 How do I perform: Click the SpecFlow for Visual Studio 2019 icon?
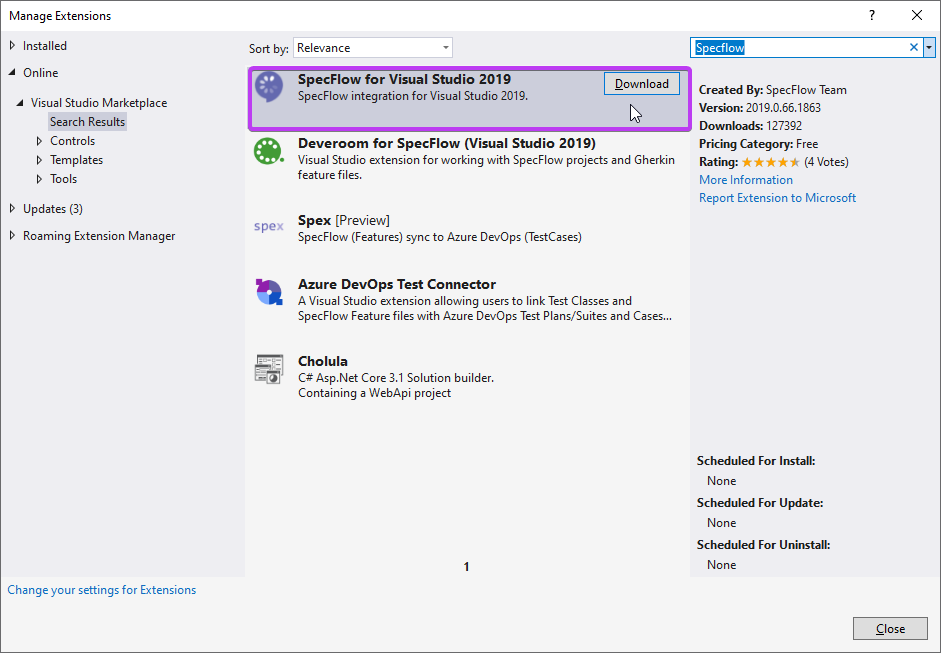[x=269, y=87]
